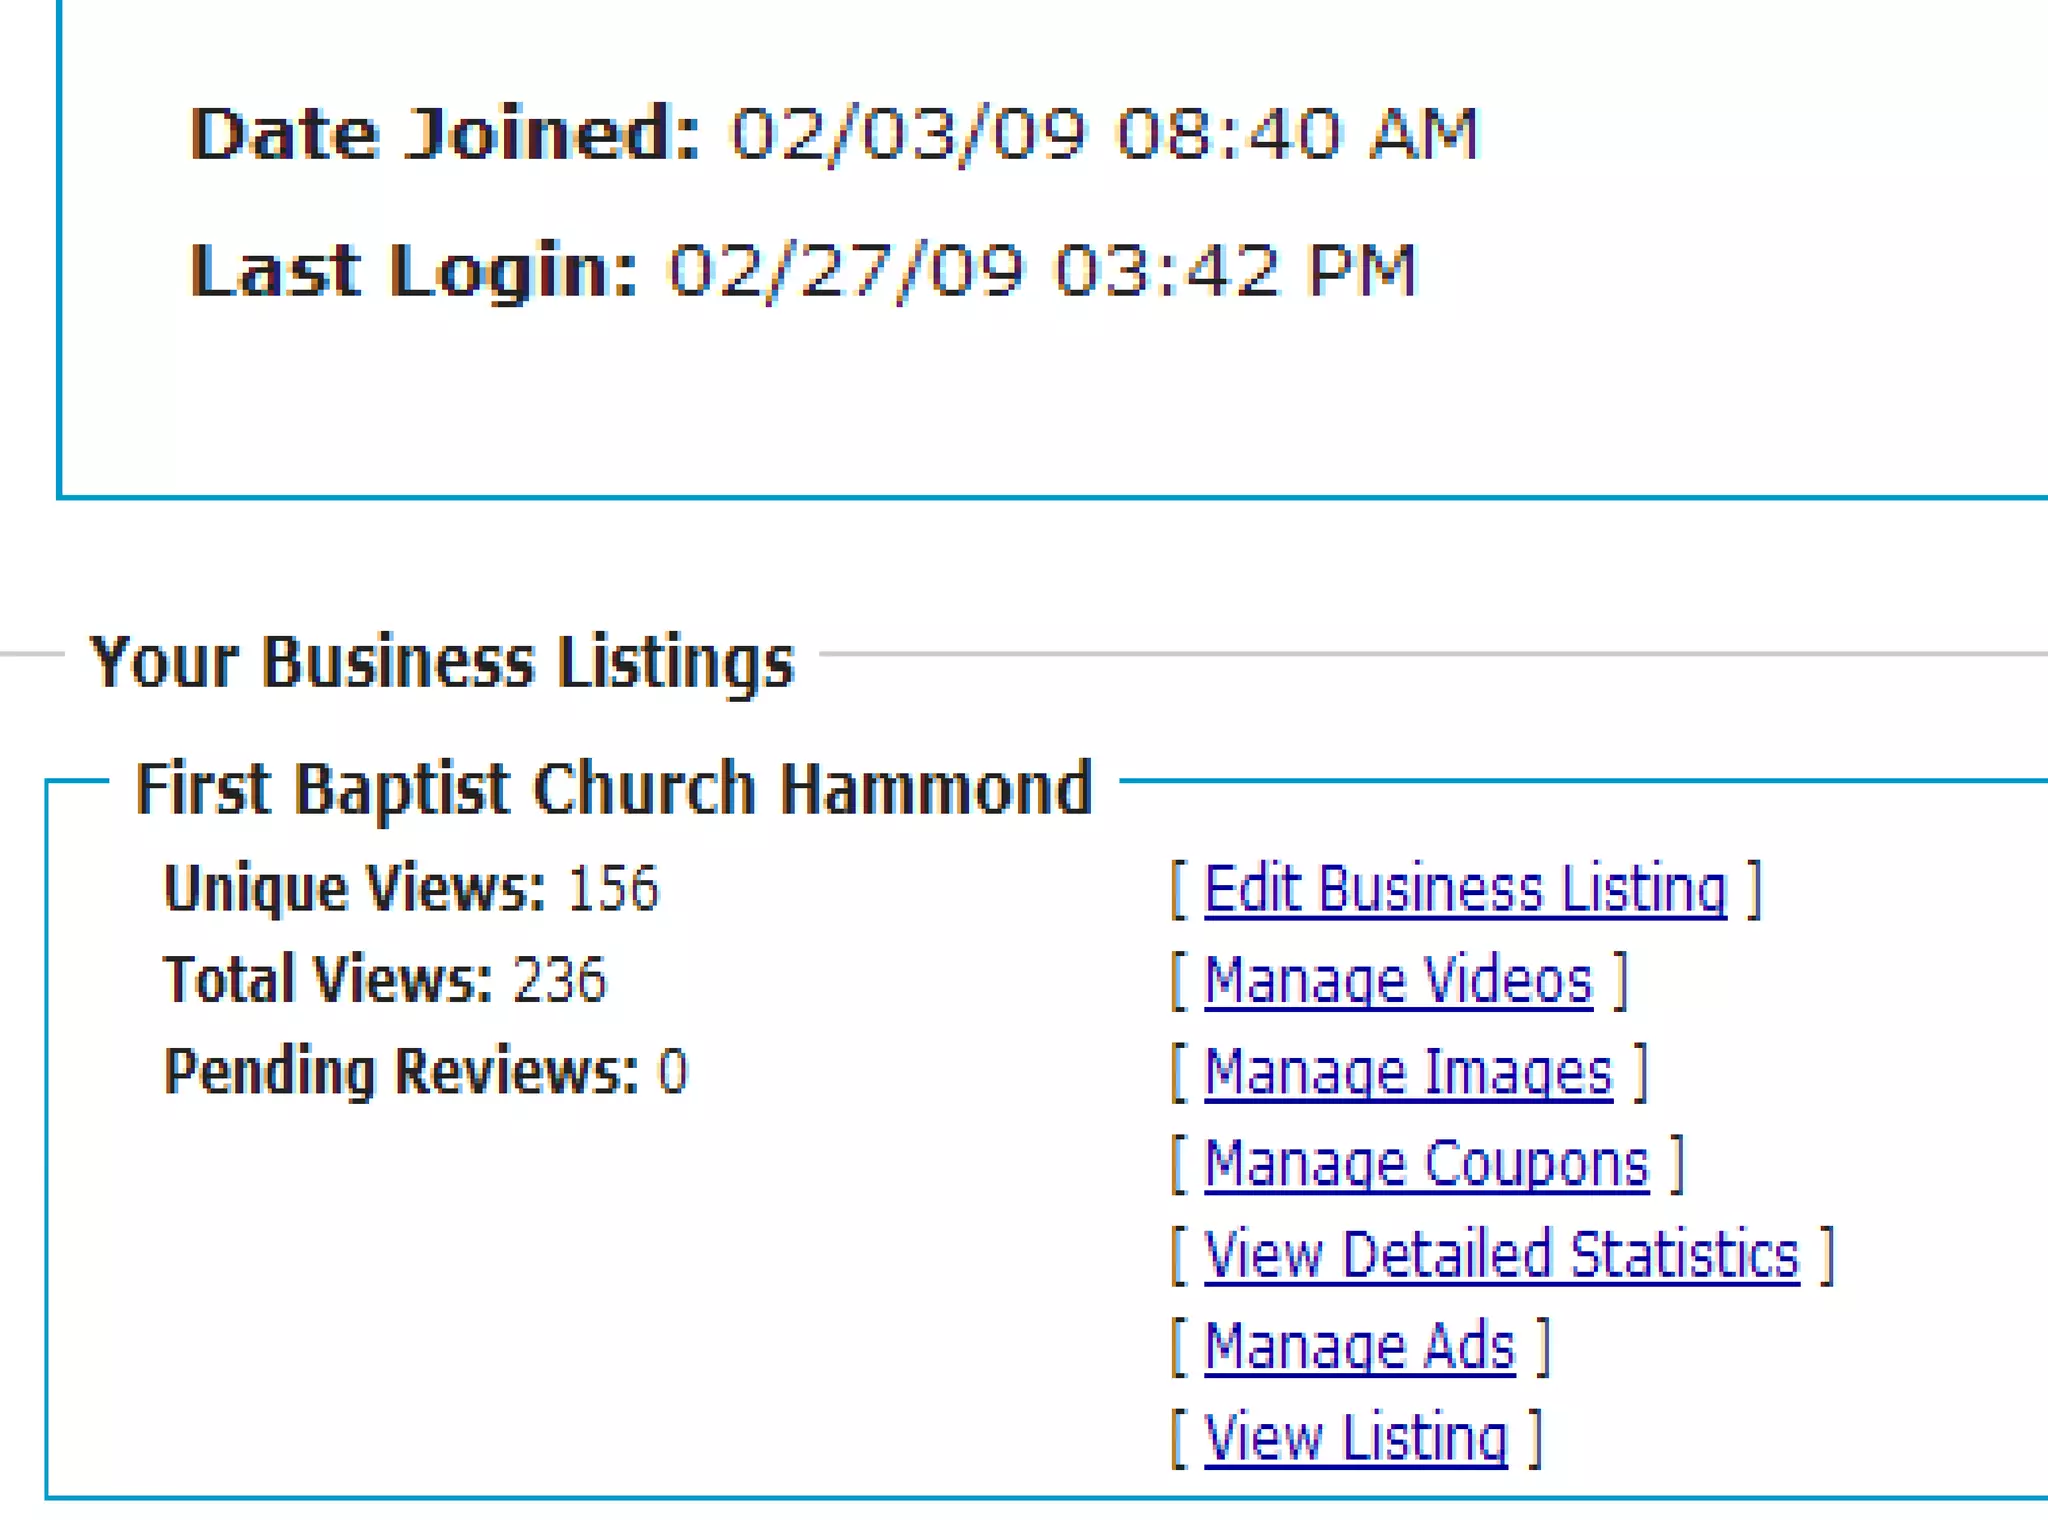
Task: Select the unique views count 156
Action: [x=613, y=888]
